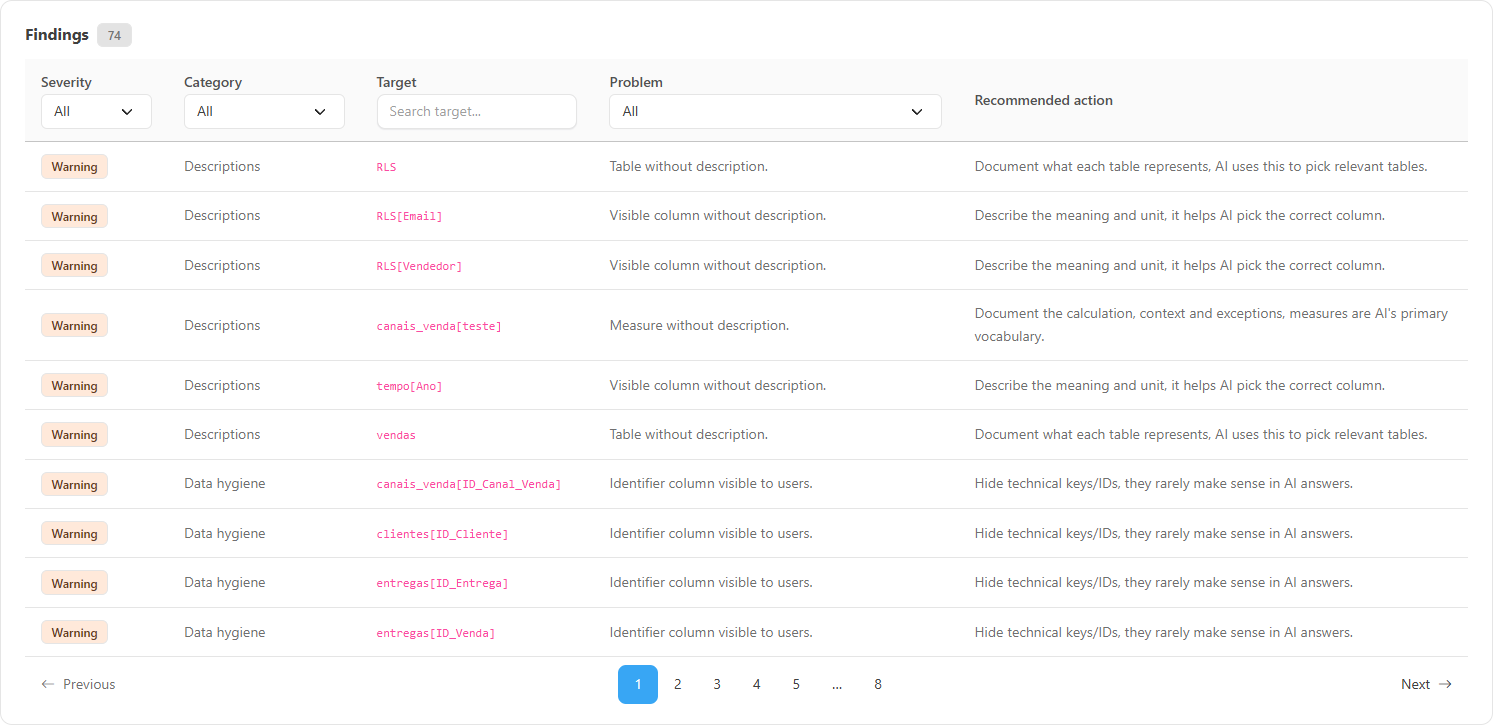Click 'Identifier column visible to users.' in entregas[ID_Venda] row
Viewport: 1493px width, 725px height.
(711, 632)
